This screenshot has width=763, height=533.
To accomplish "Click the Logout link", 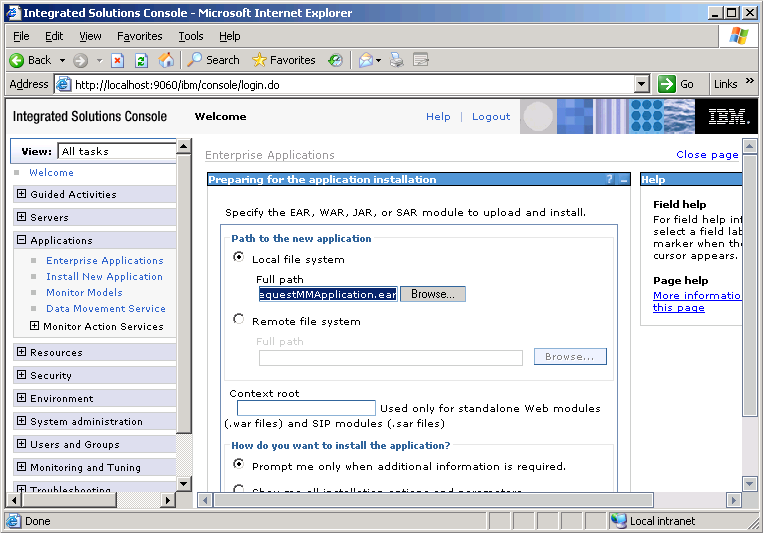I will pyautogui.click(x=491, y=117).
